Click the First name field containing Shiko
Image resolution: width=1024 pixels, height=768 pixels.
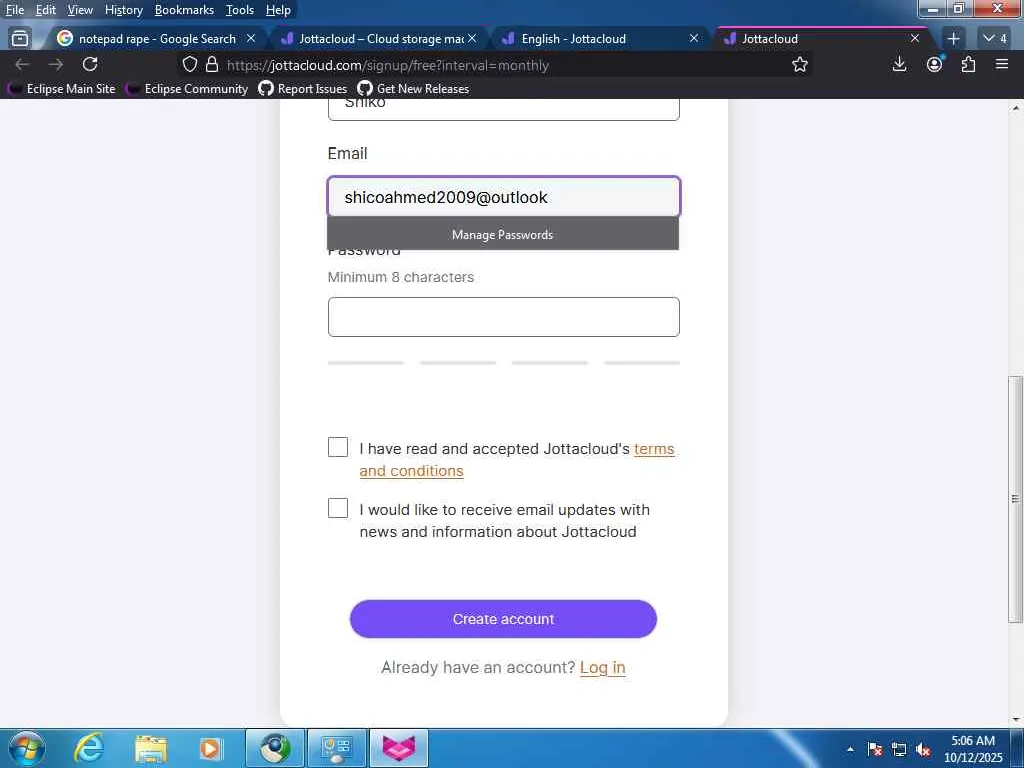504,109
